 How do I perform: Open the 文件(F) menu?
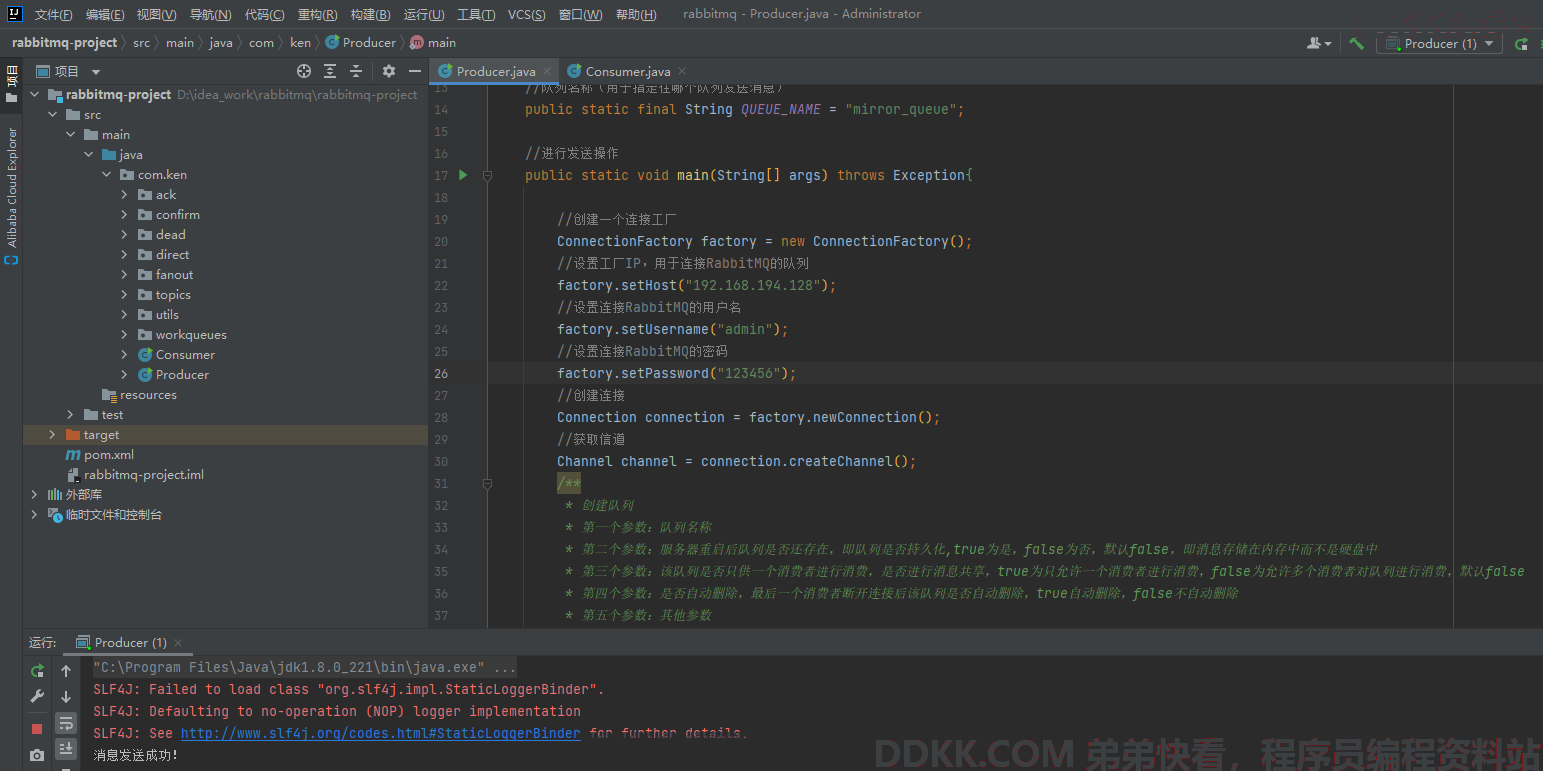[53, 14]
